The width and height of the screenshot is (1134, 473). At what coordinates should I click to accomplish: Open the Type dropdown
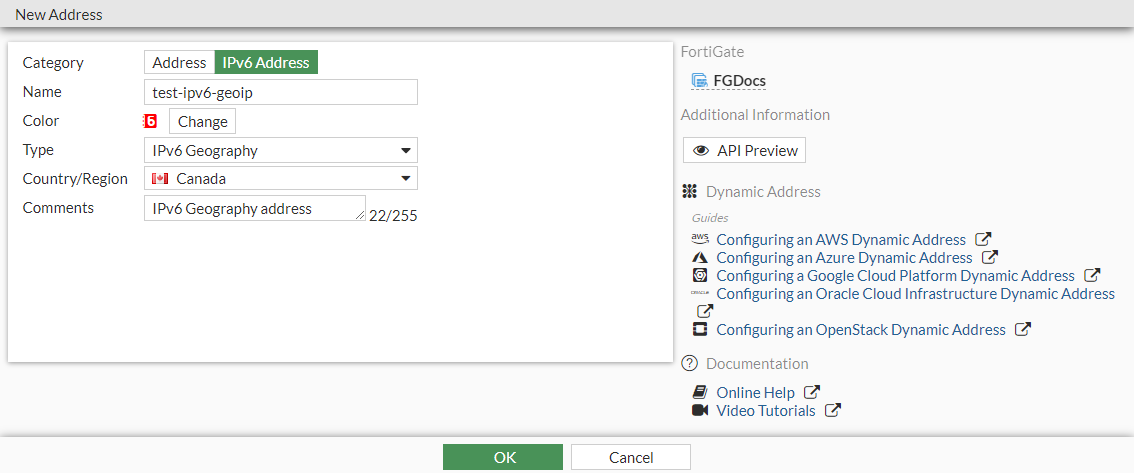pos(280,150)
